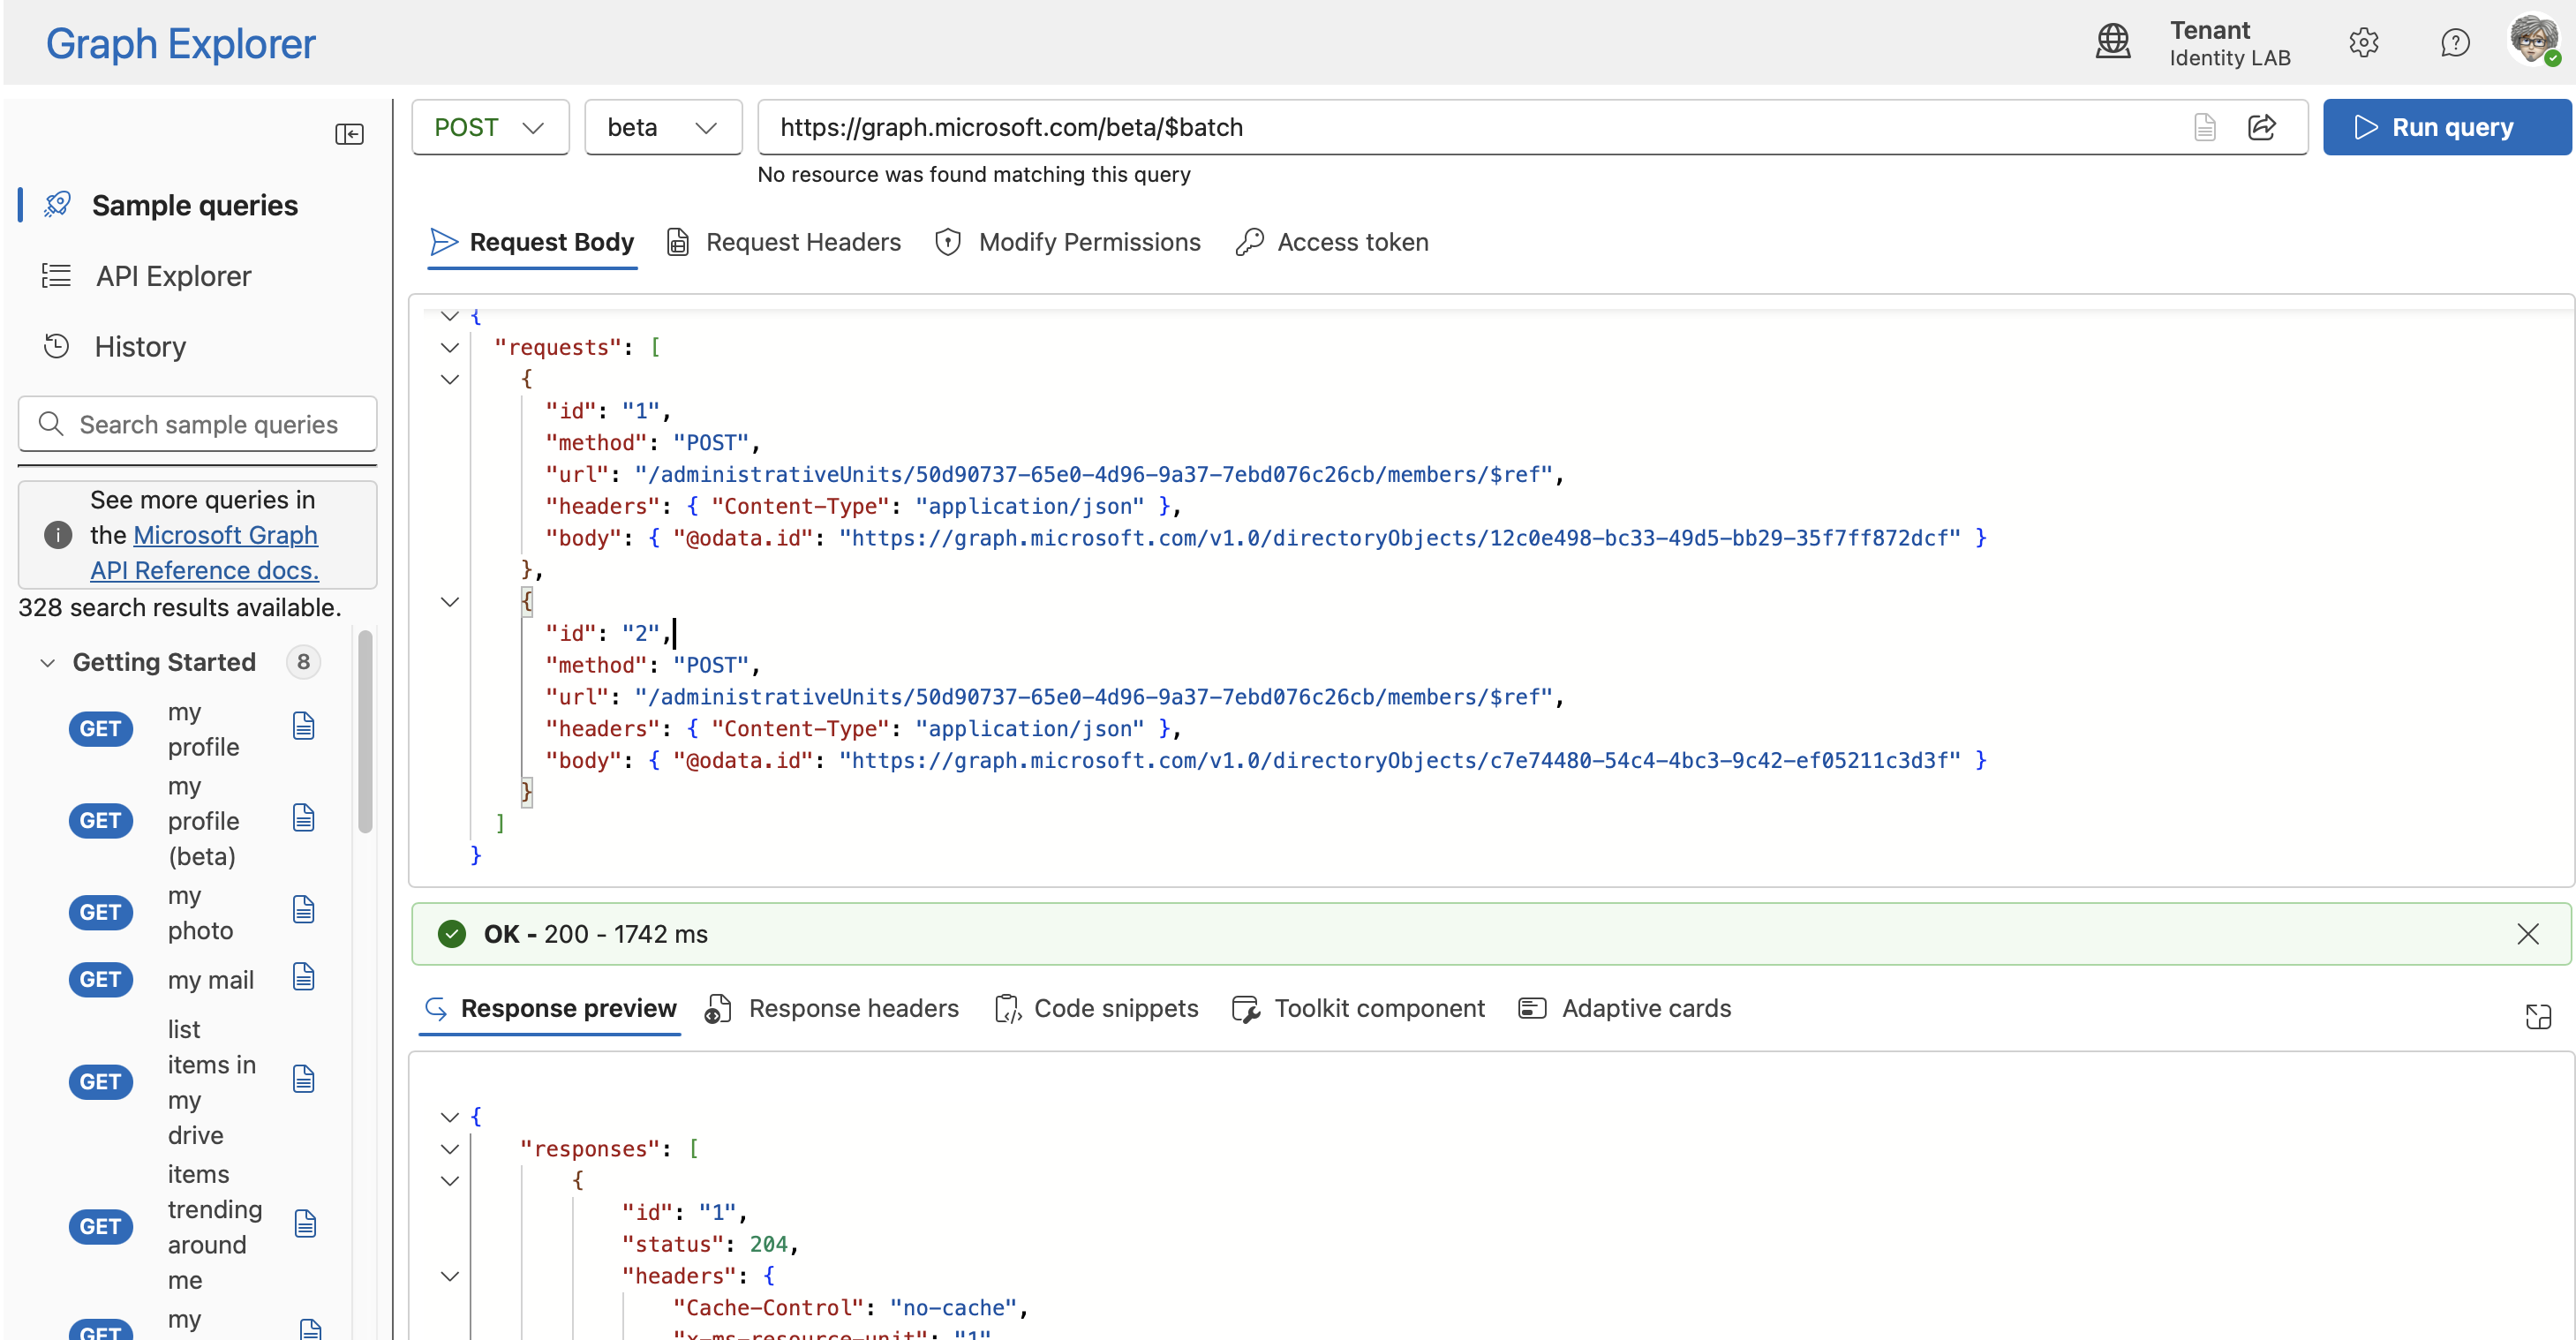Click the "status": 204 line in response

point(710,1244)
